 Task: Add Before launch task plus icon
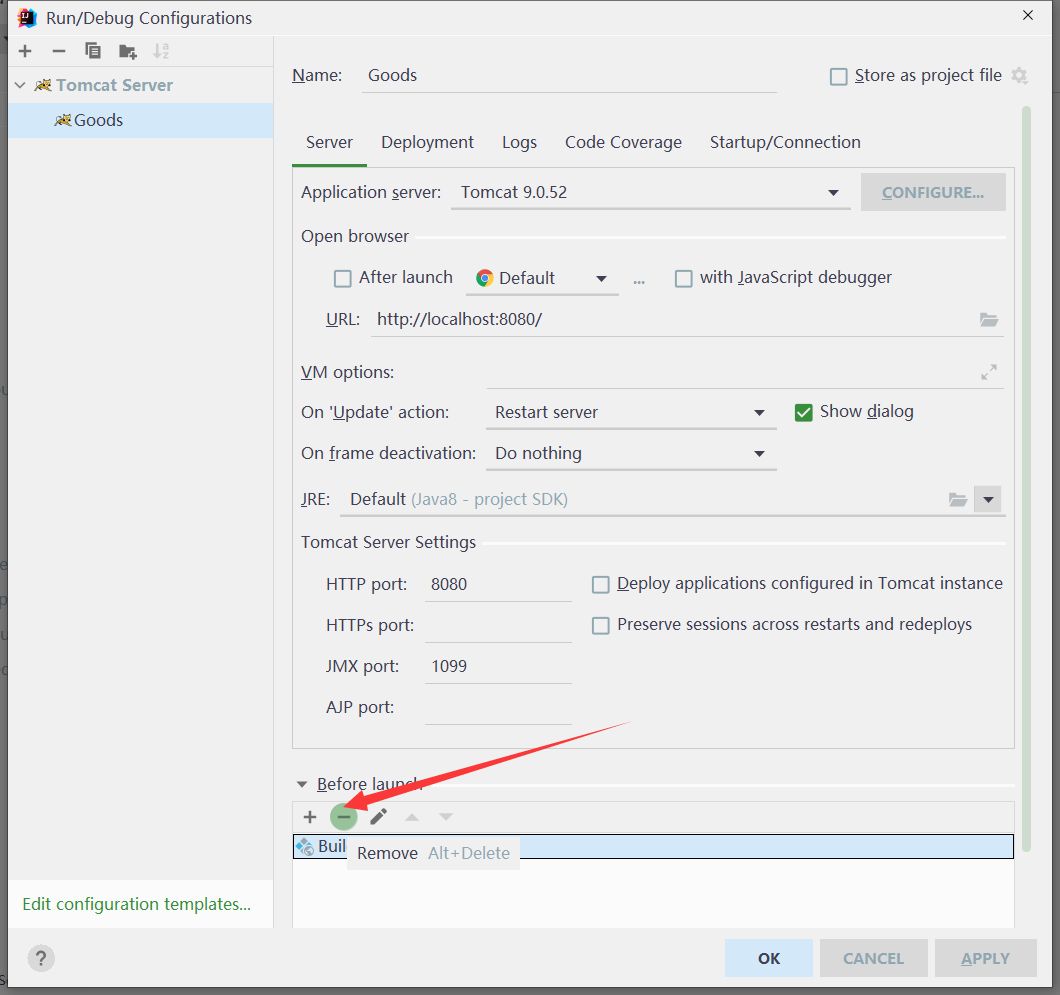point(310,817)
